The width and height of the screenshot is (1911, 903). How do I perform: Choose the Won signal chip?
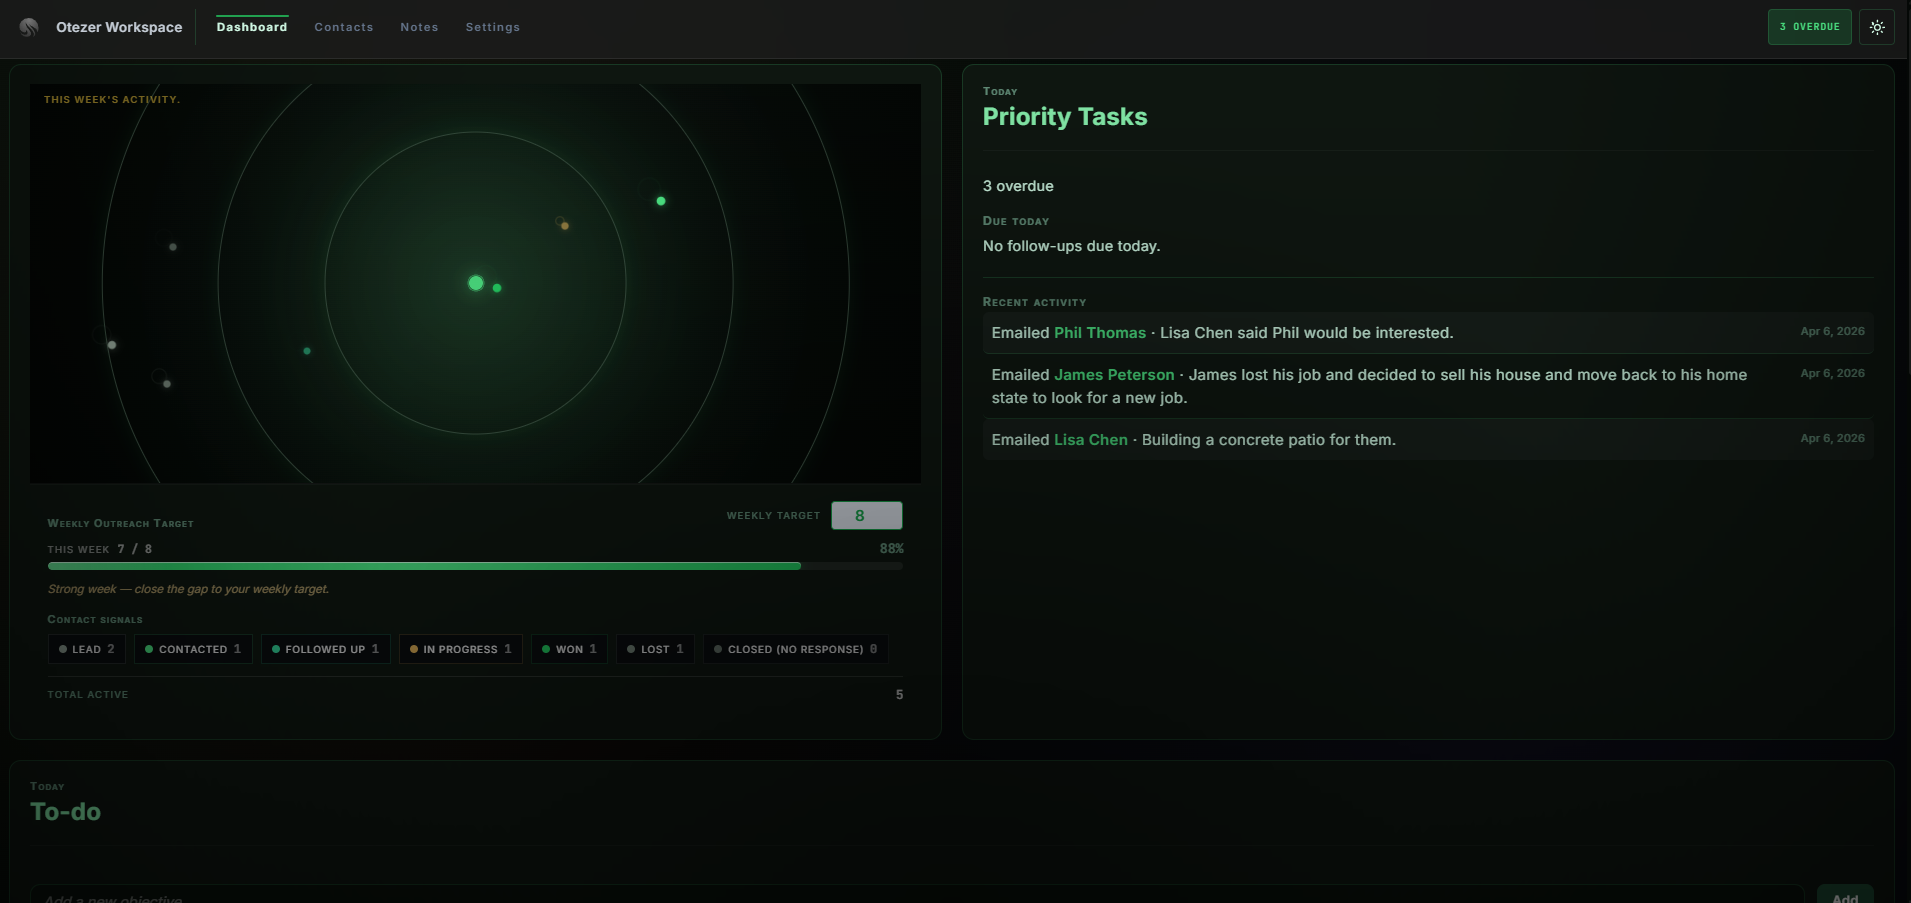(569, 649)
